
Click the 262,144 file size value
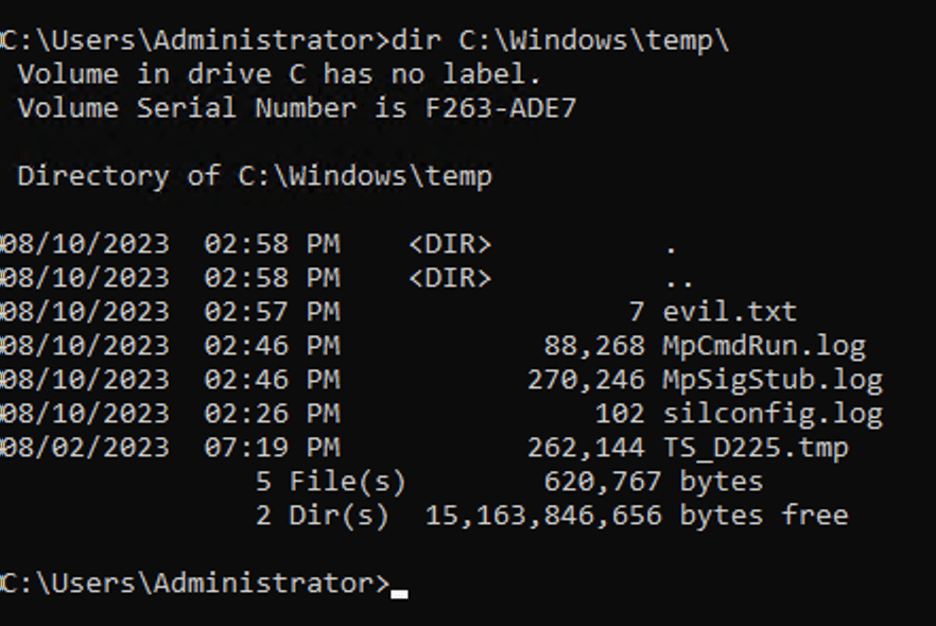[586, 448]
